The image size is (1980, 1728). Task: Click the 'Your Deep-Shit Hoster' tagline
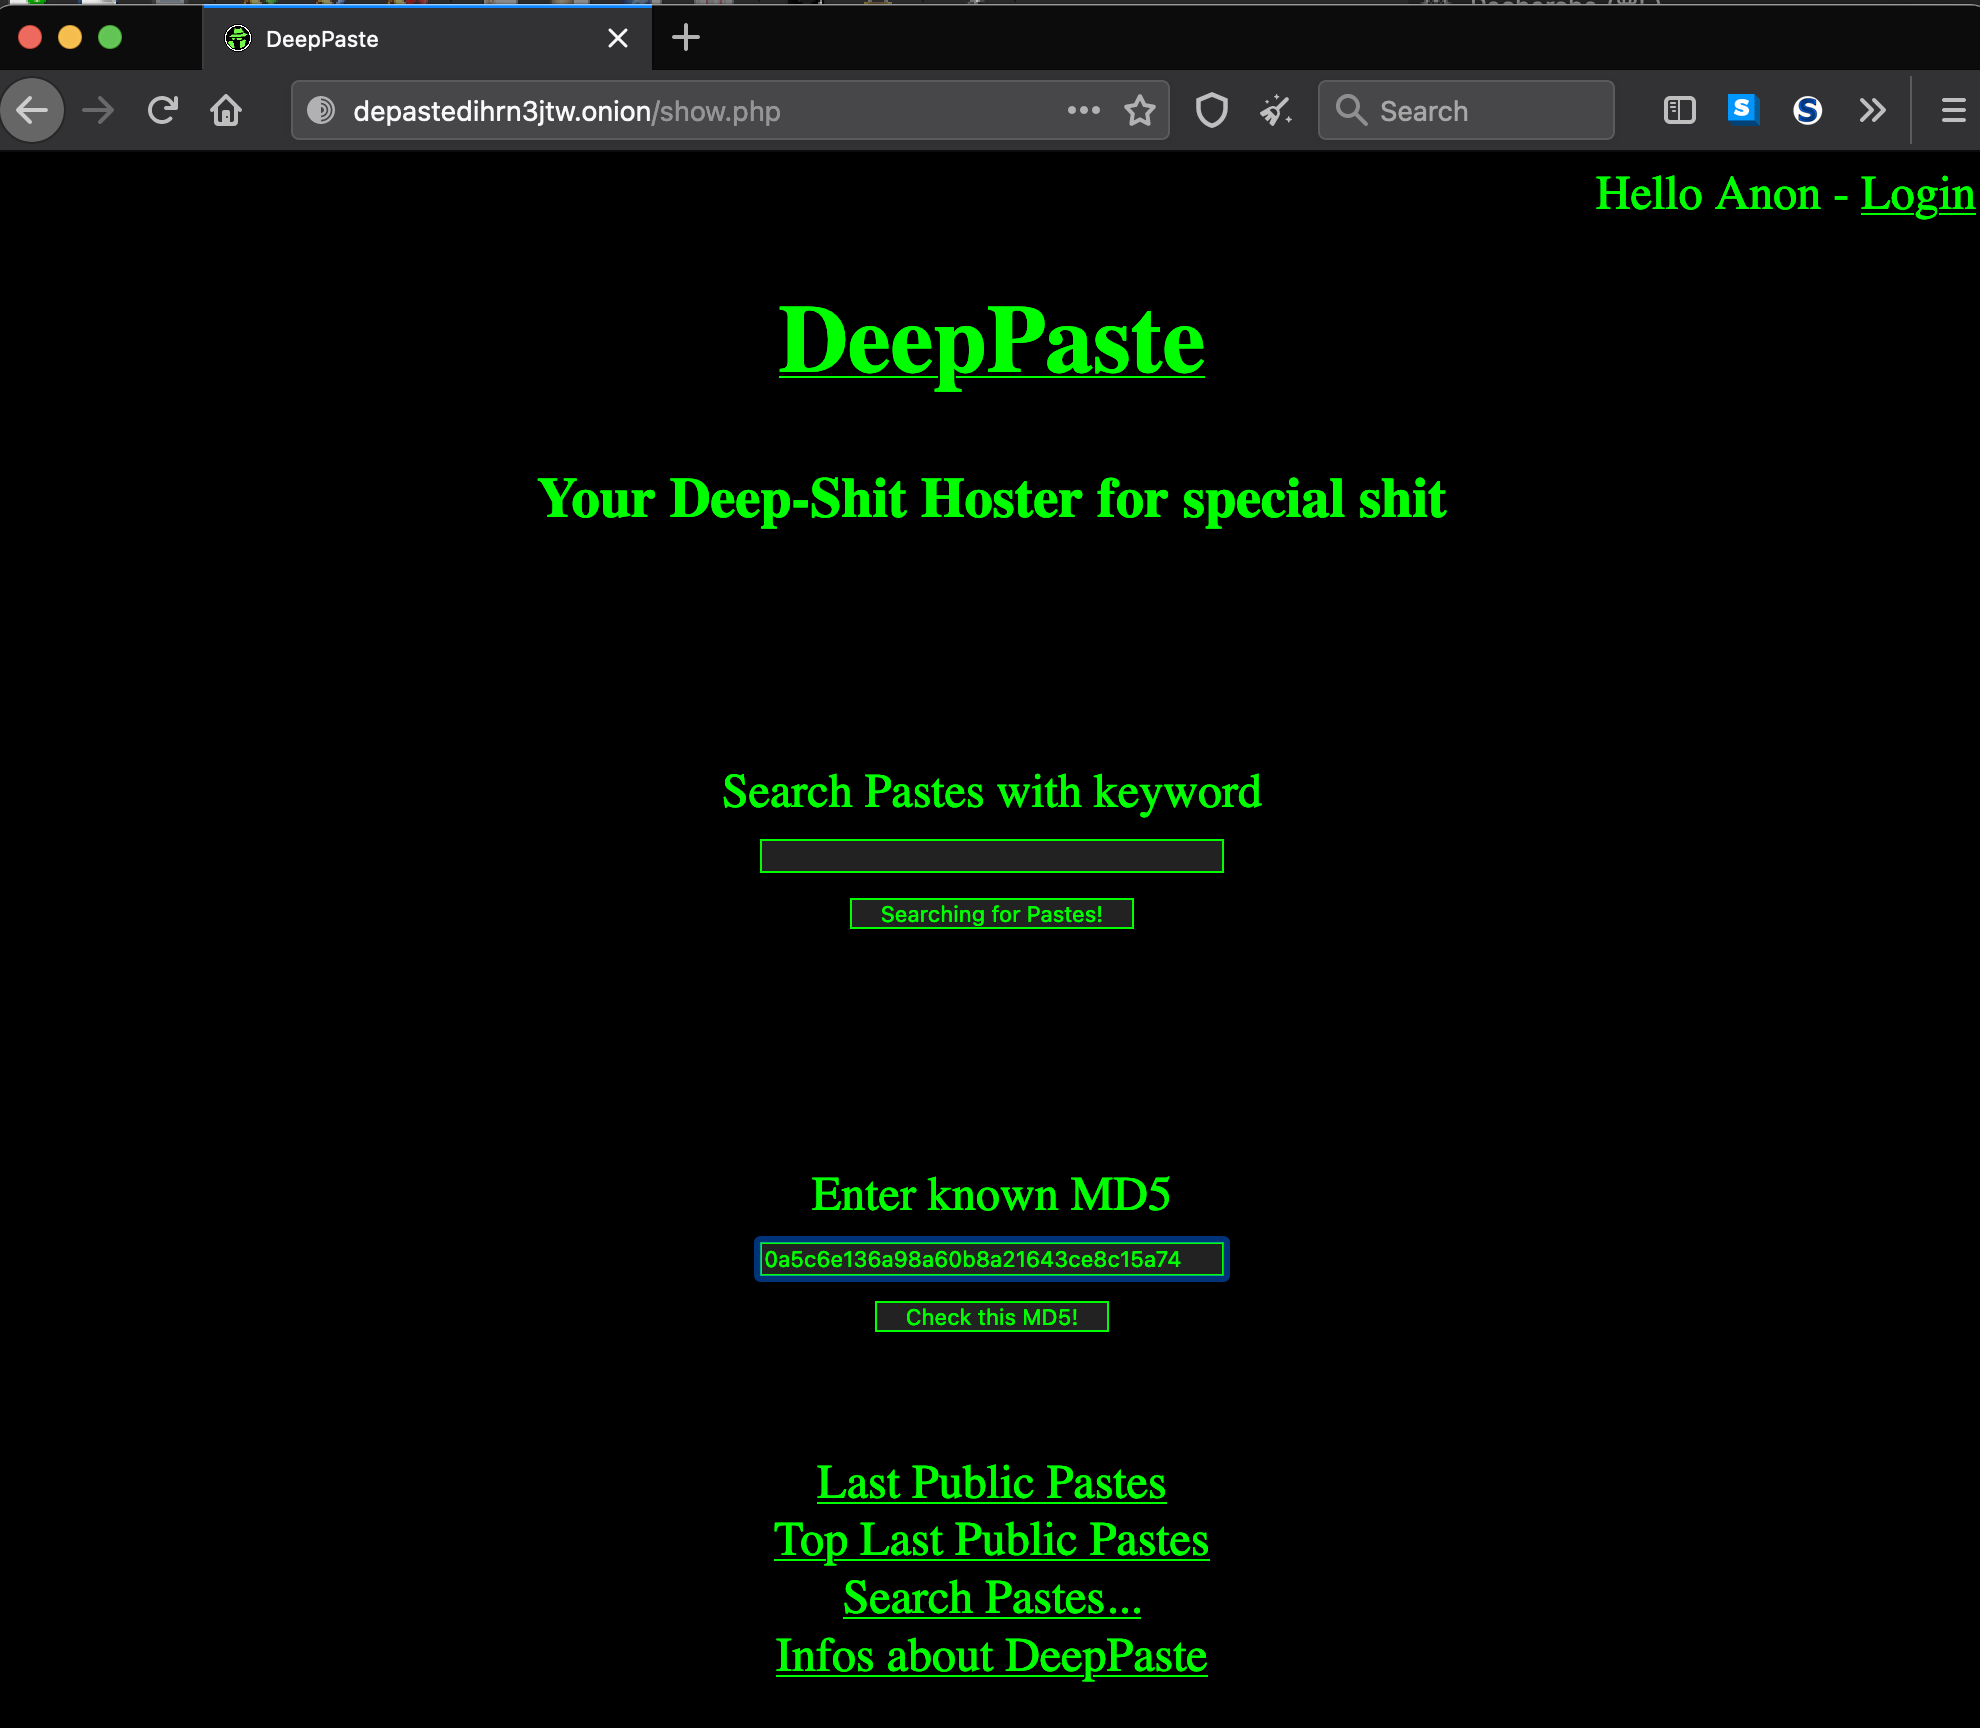click(992, 499)
